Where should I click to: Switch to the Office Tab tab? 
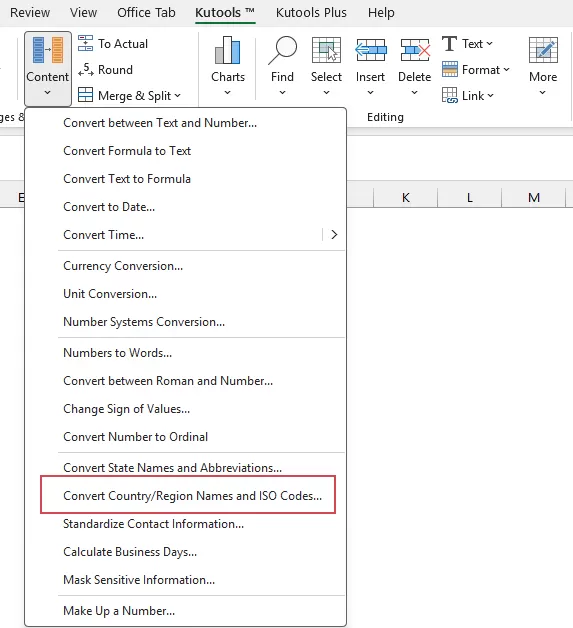click(x=146, y=13)
